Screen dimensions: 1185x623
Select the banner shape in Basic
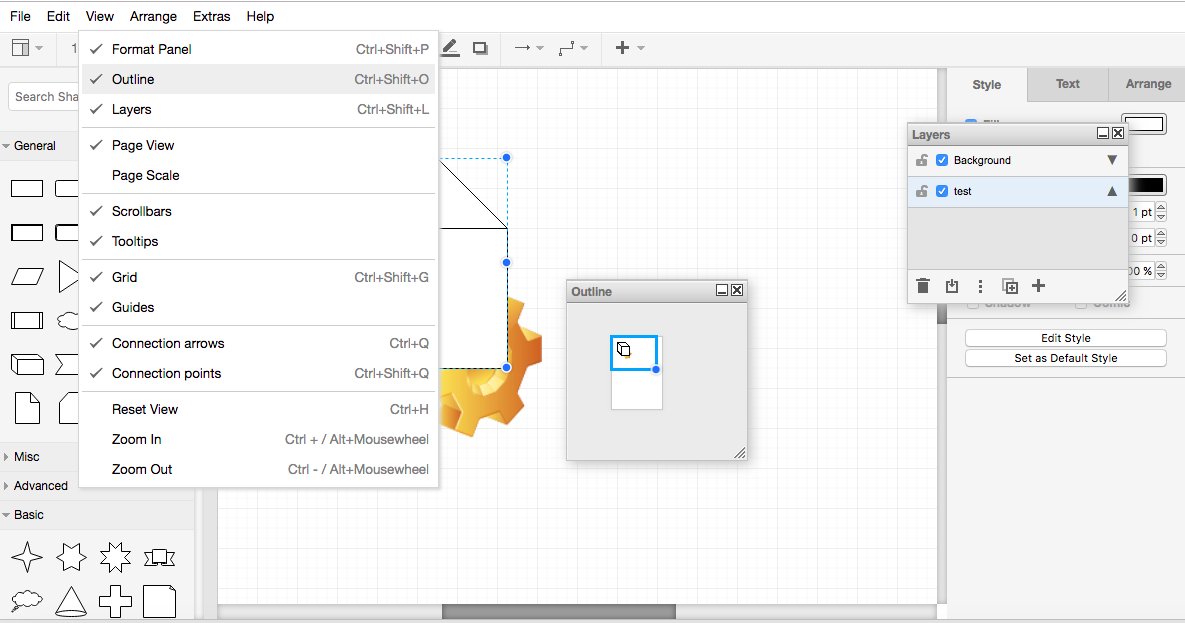[x=159, y=558]
